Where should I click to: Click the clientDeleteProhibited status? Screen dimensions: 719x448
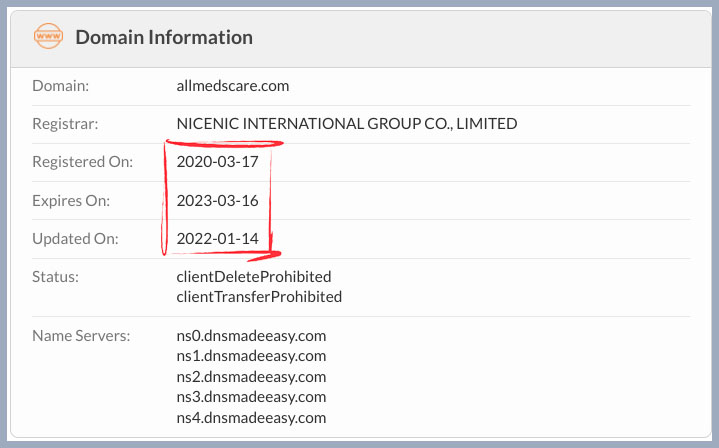253,276
